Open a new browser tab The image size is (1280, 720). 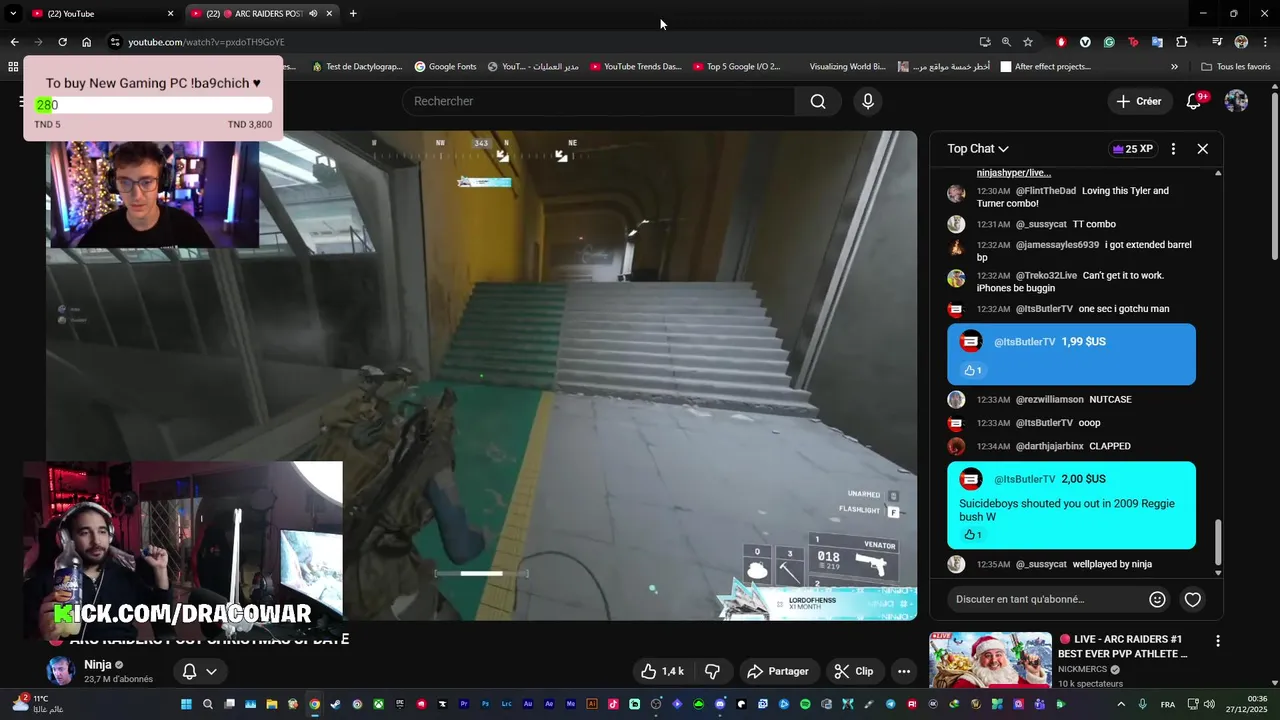click(353, 14)
